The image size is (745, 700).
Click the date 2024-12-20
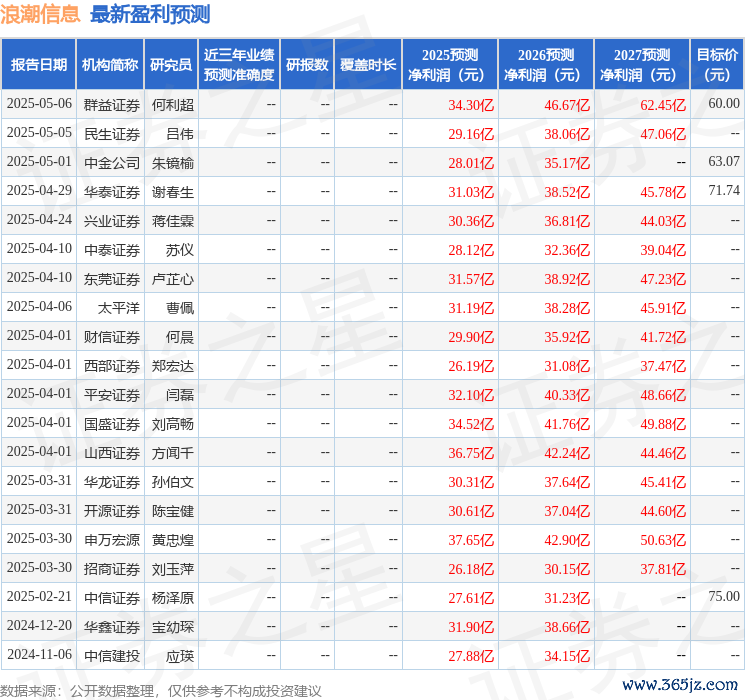tap(39, 625)
